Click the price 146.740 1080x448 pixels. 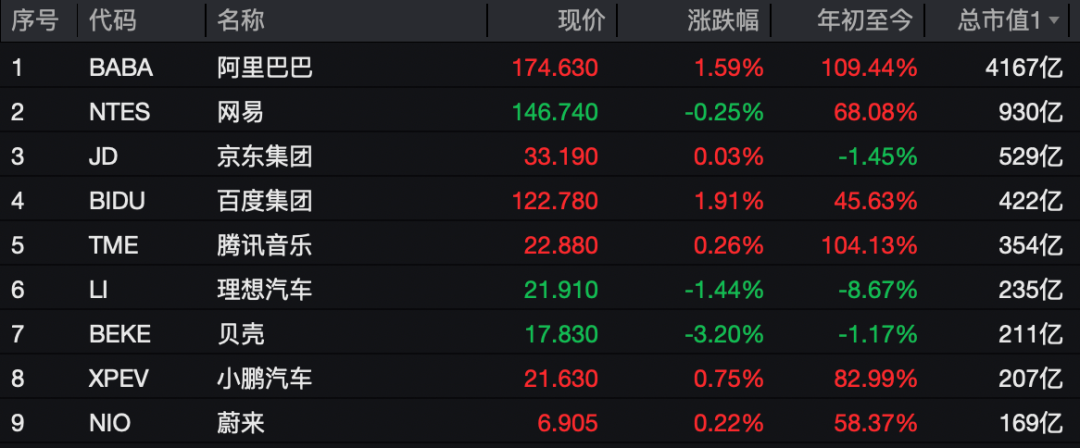coord(555,112)
